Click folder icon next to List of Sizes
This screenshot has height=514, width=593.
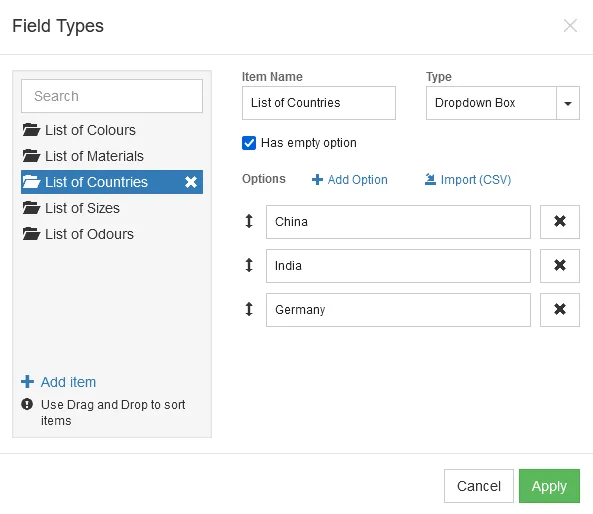pos(31,208)
